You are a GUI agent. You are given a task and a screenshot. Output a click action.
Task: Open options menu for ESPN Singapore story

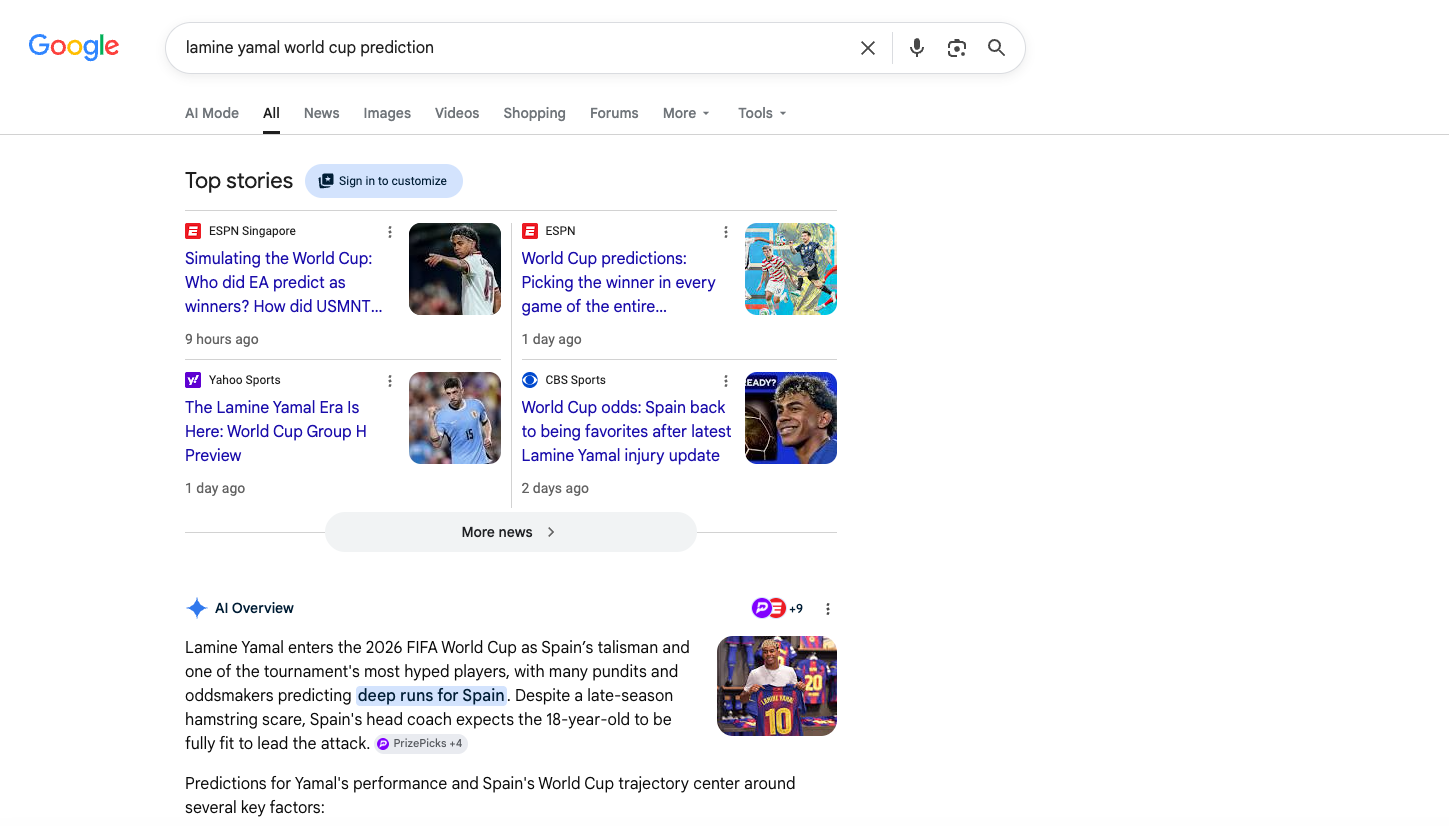tap(390, 232)
